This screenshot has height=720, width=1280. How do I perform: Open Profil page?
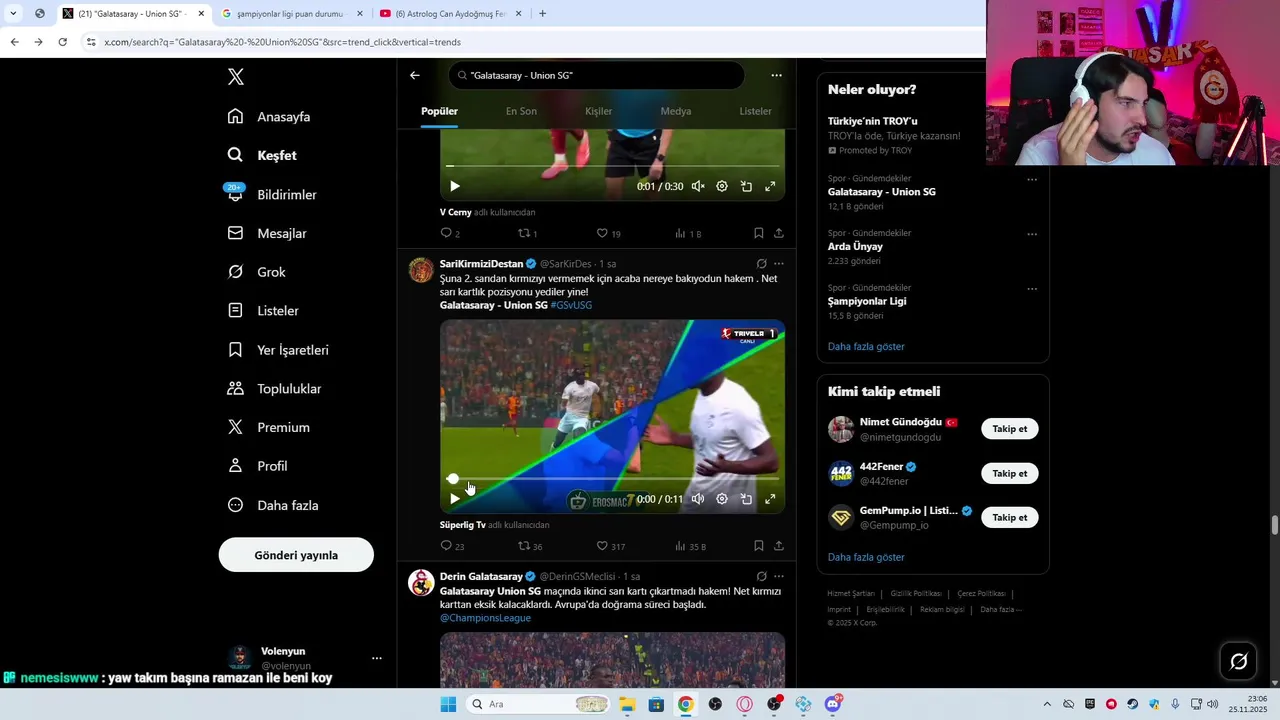(257, 466)
